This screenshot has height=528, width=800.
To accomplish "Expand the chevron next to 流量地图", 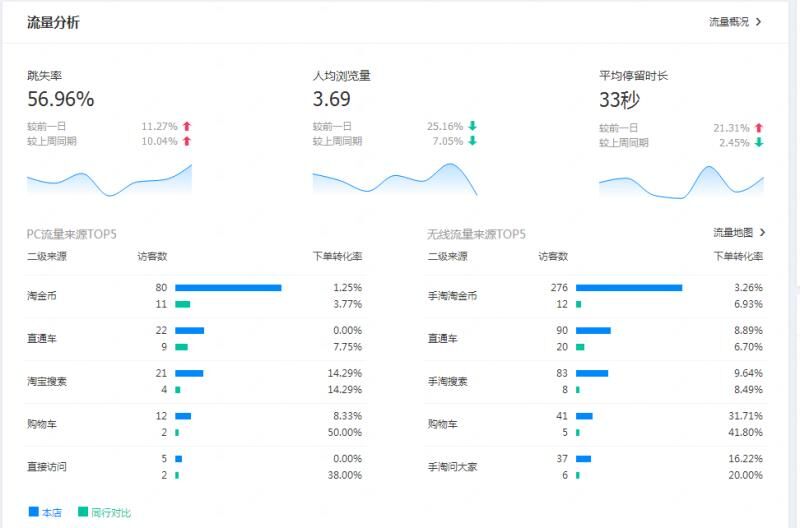I will point(763,232).
